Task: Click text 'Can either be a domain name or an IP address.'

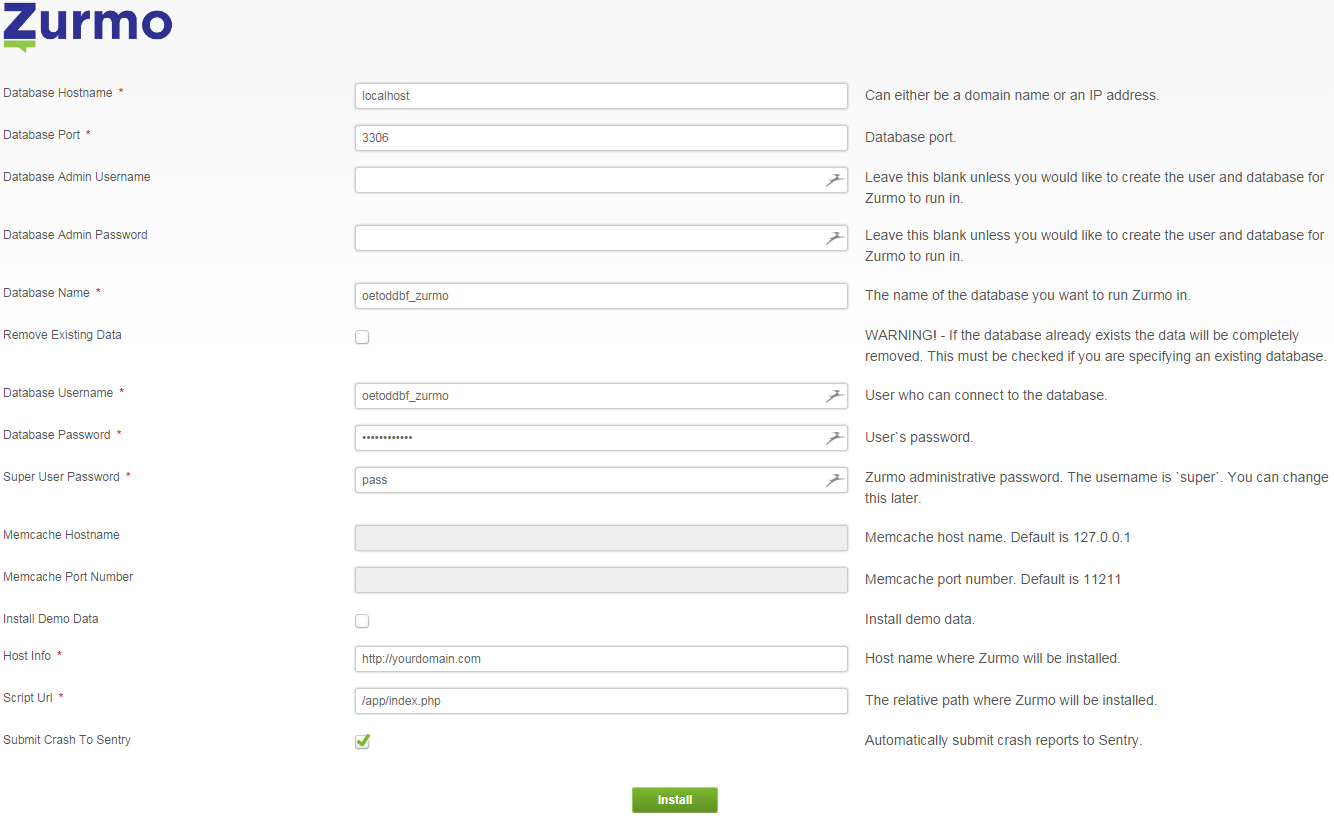Action: [x=1012, y=96]
